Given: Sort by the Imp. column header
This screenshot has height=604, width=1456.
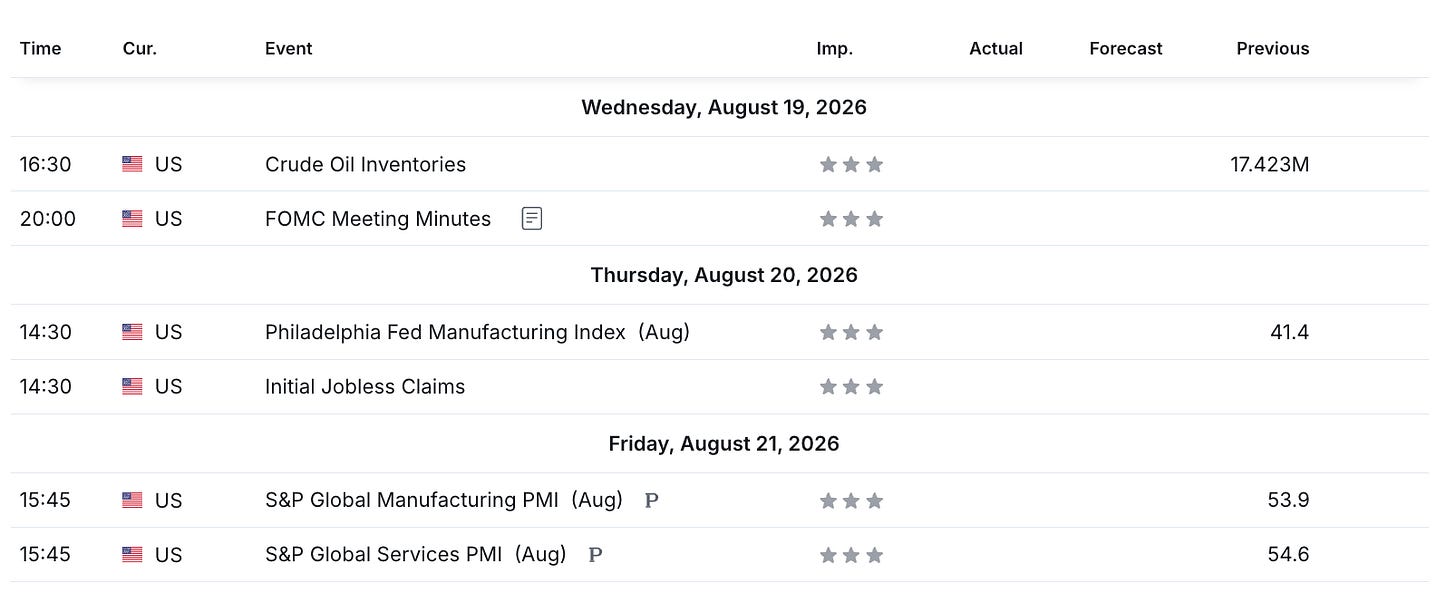Looking at the screenshot, I should [x=835, y=48].
